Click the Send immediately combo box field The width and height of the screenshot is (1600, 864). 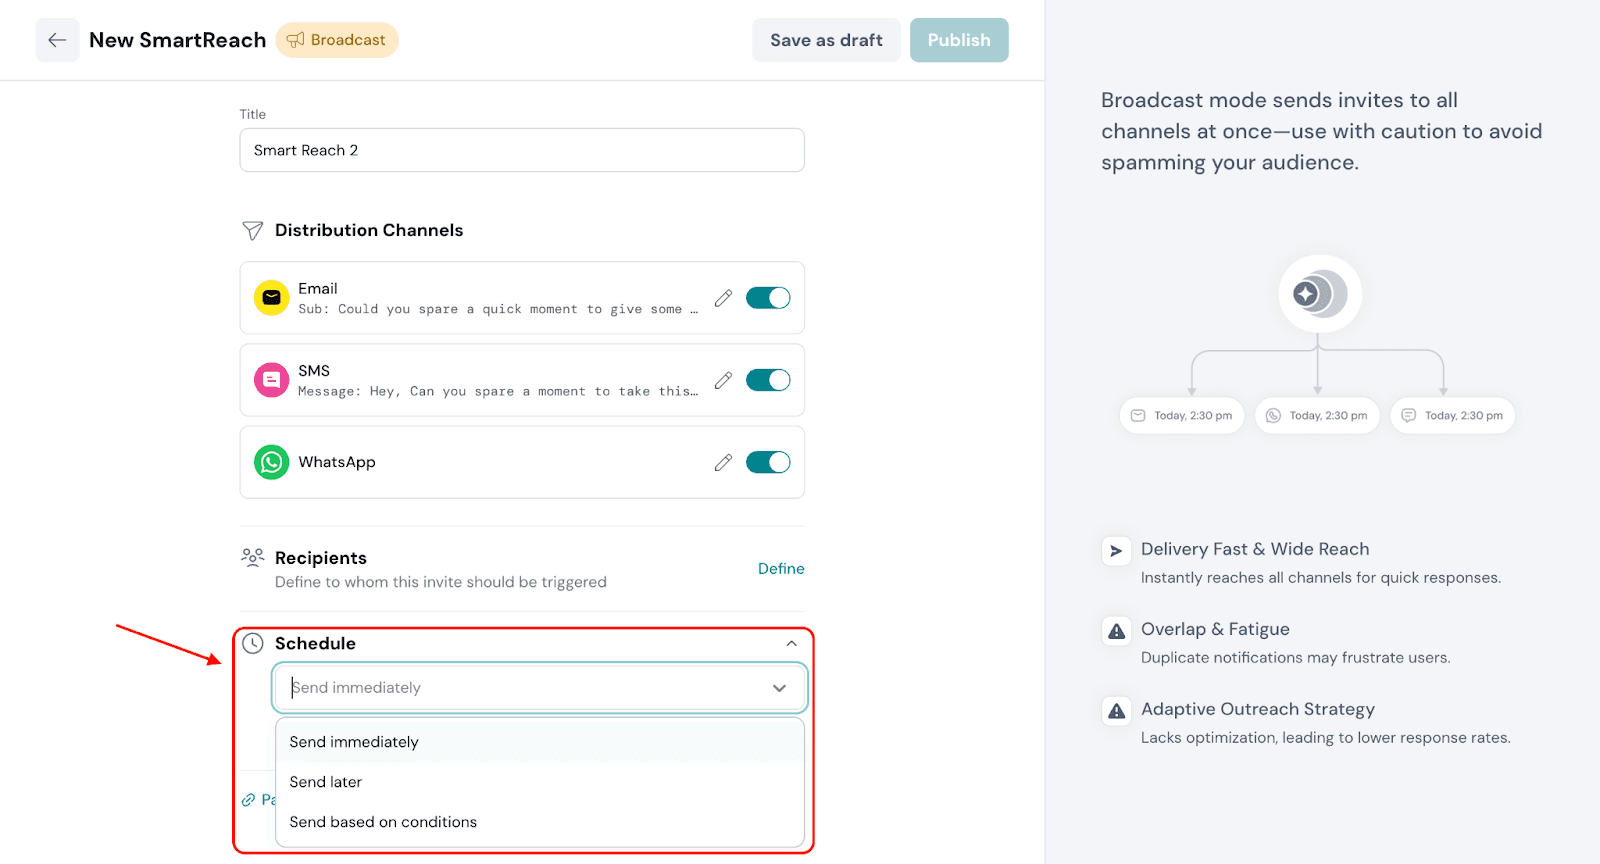pyautogui.click(x=520, y=688)
